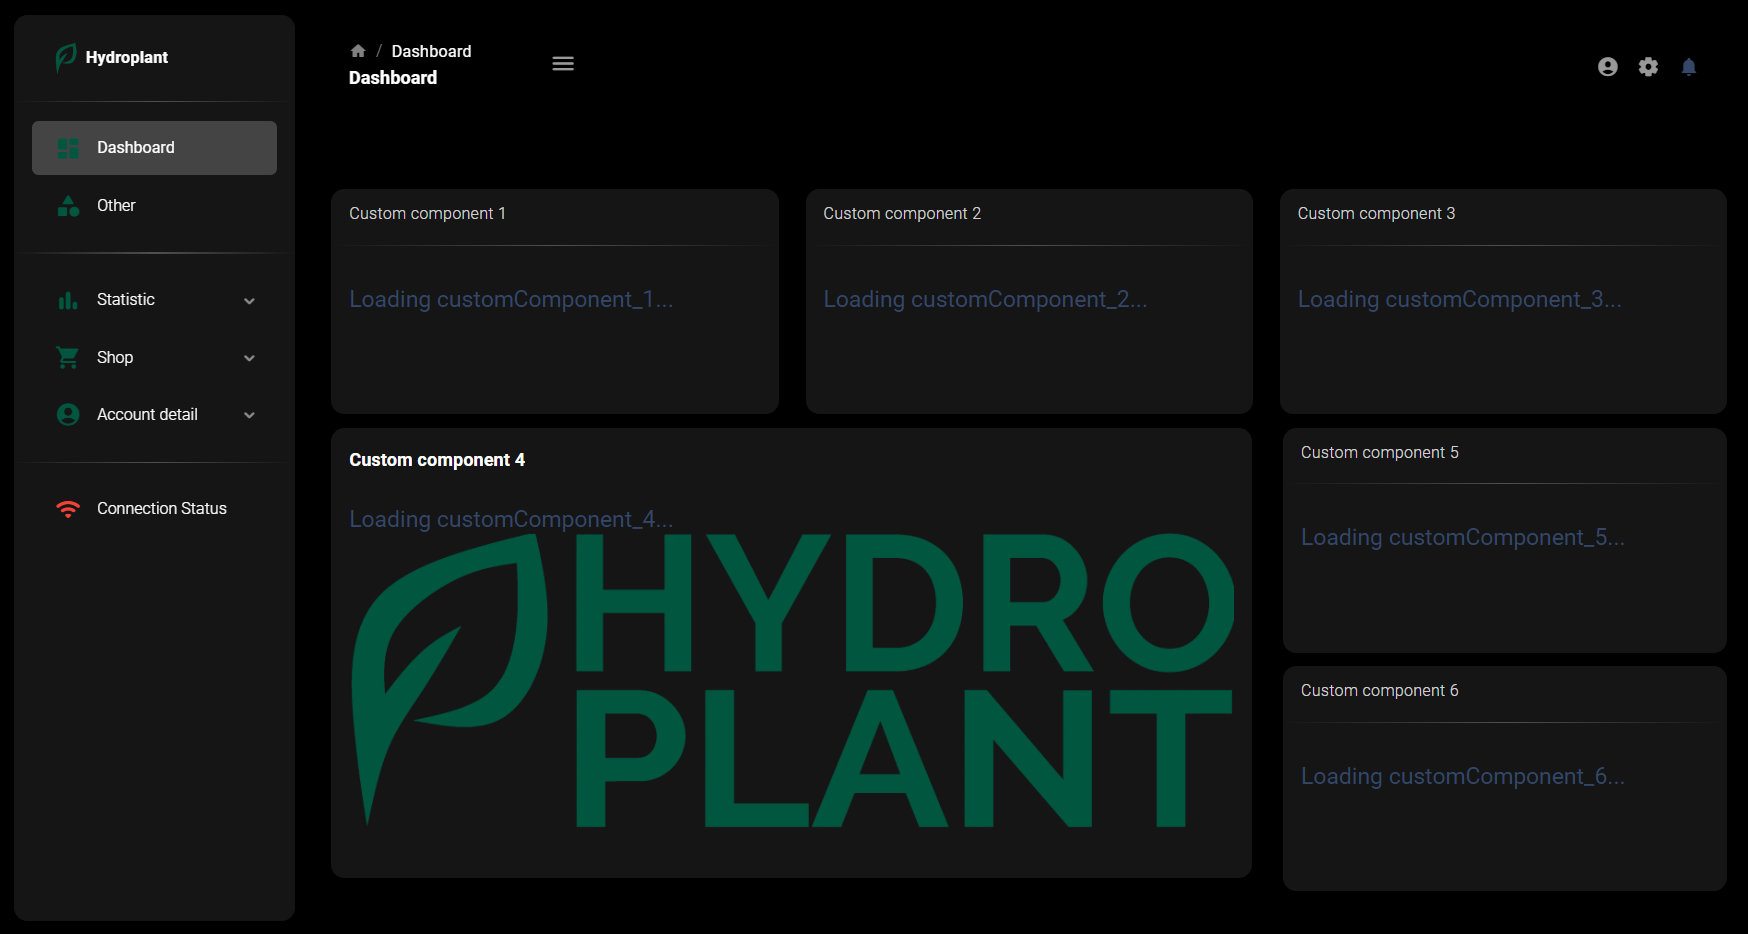
Task: Select the Account detail user icon
Action: click(x=68, y=414)
